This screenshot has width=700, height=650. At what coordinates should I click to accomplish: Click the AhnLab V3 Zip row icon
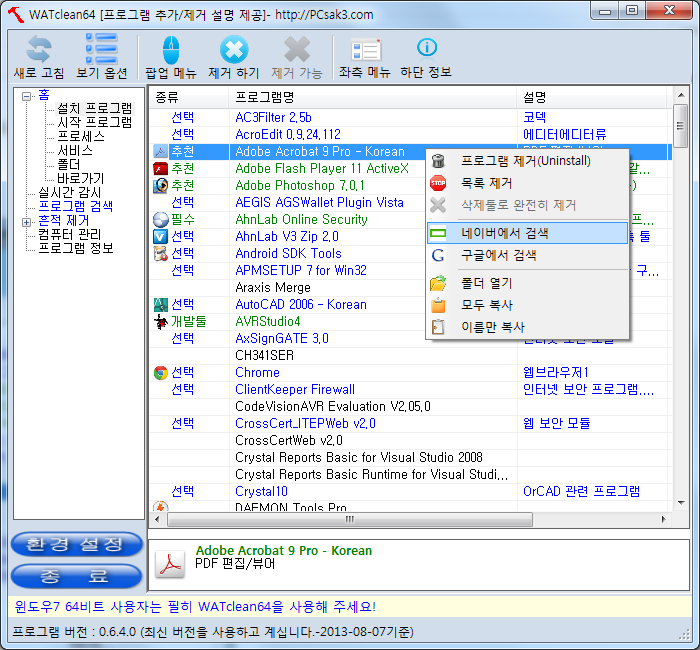(x=160, y=237)
